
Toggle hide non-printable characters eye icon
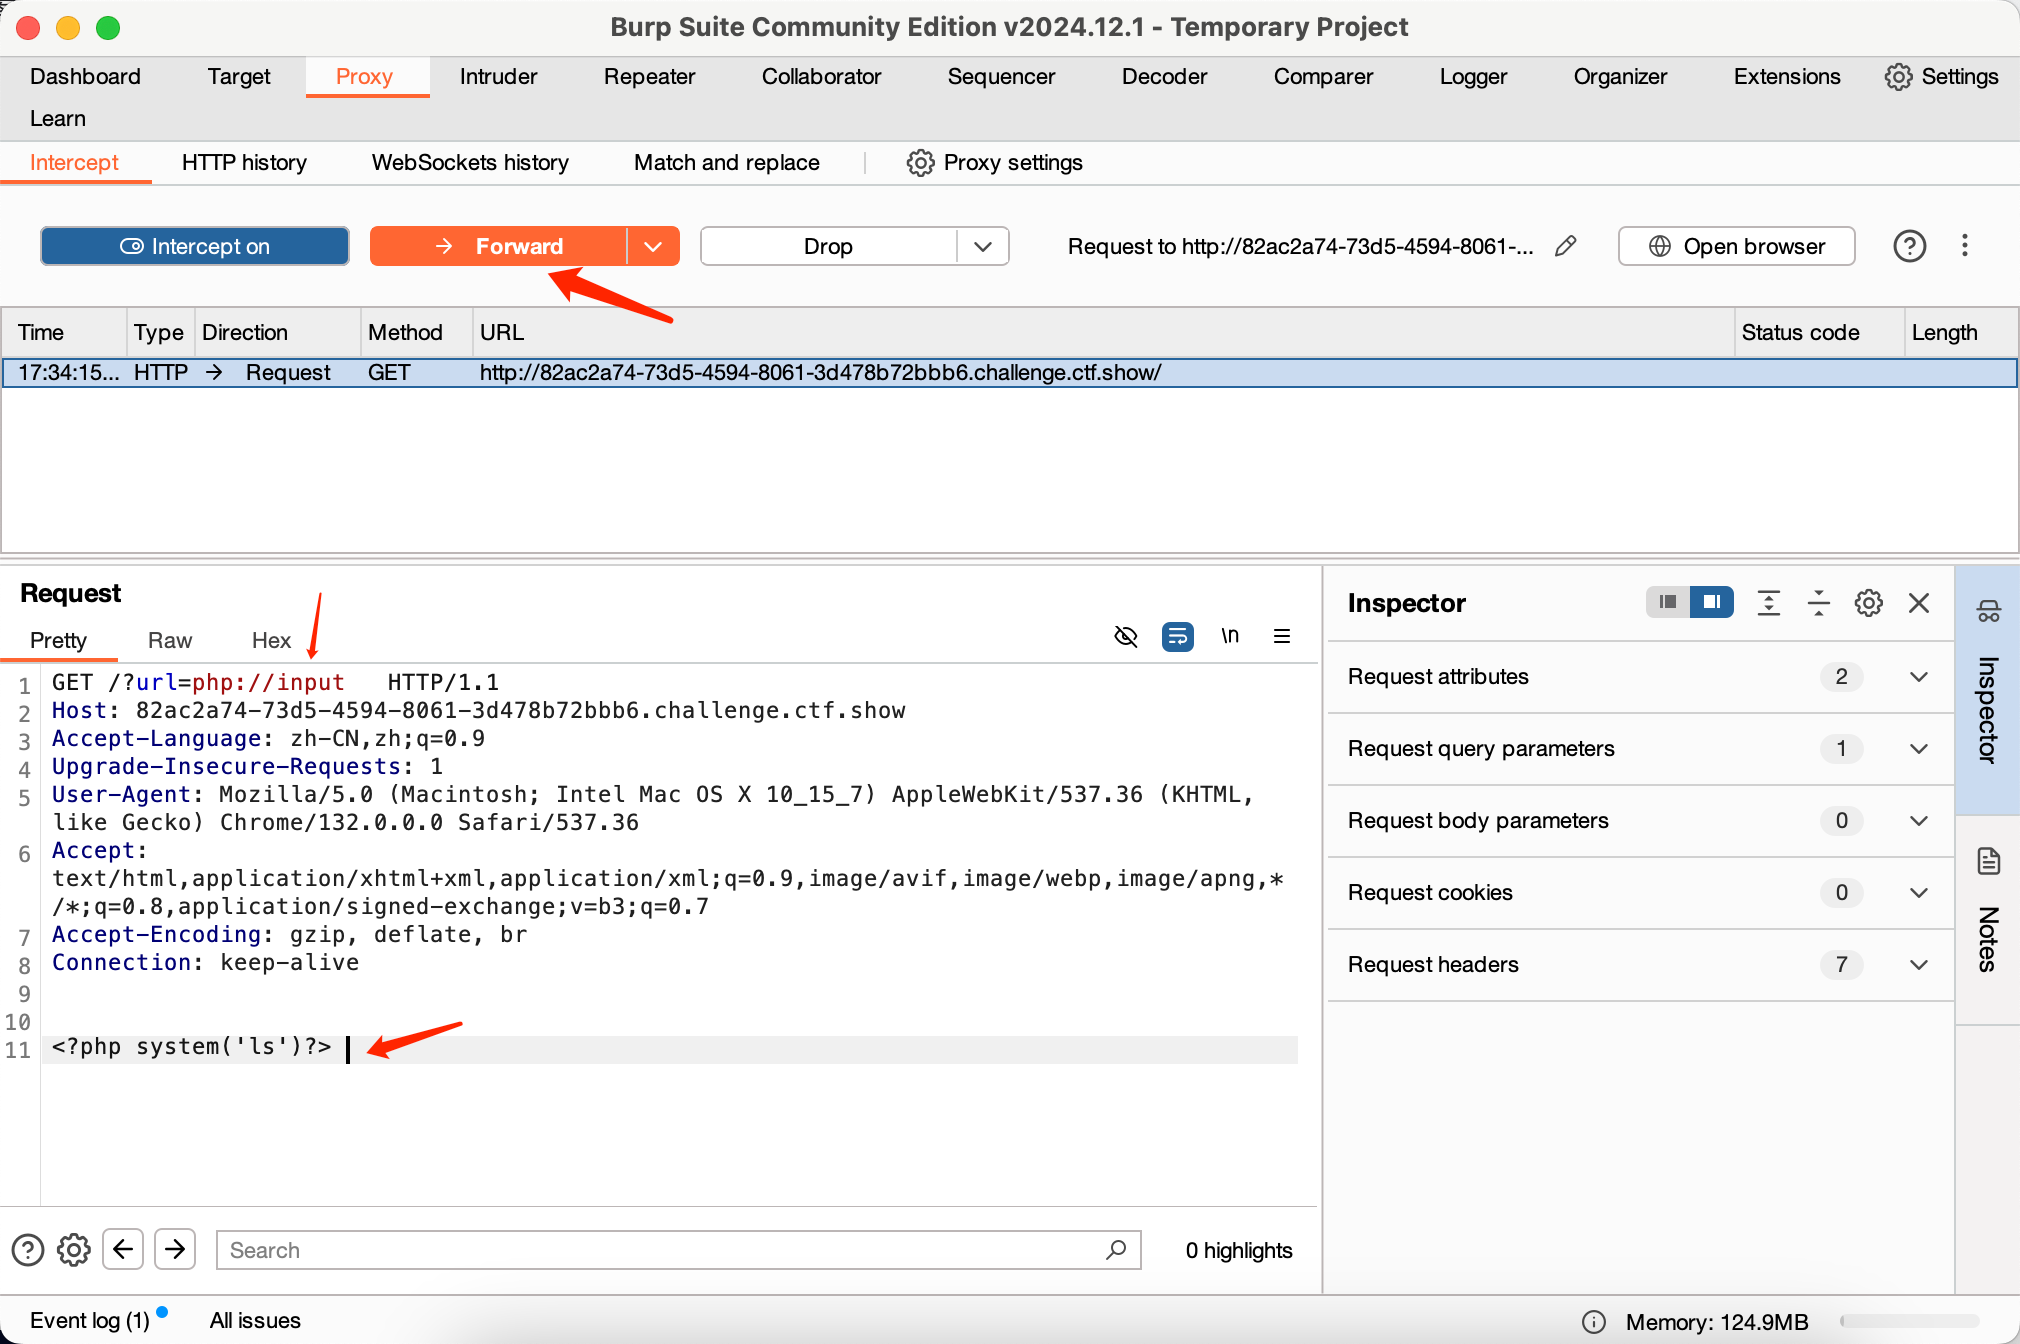tap(1126, 636)
